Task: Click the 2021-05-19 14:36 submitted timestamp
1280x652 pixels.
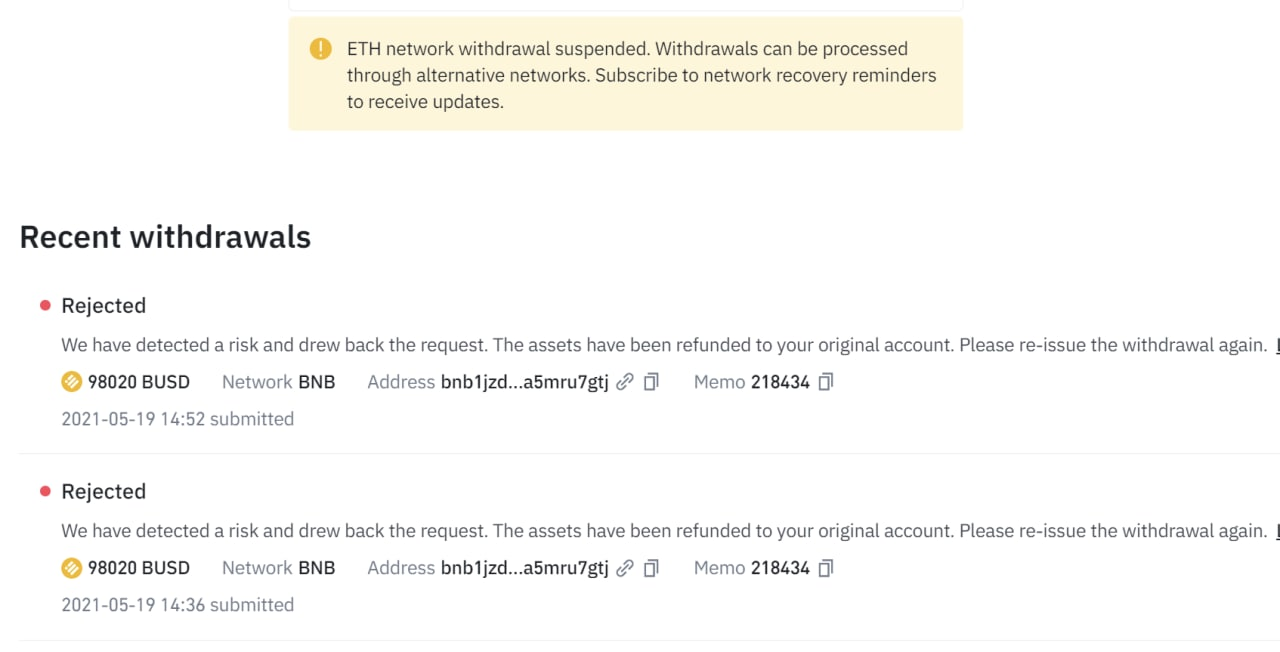Action: (x=178, y=605)
